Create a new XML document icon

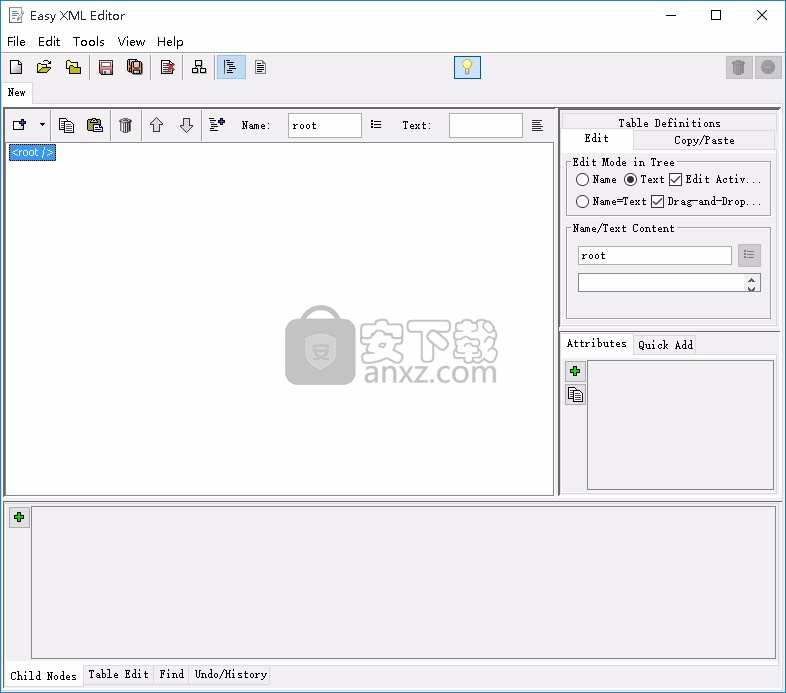(16, 67)
